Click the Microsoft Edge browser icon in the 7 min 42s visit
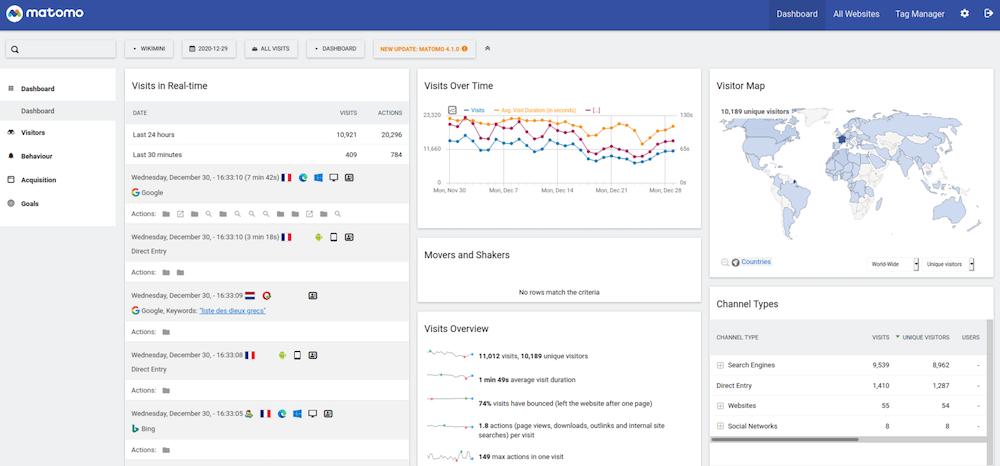The height and width of the screenshot is (466, 1000). [x=303, y=178]
